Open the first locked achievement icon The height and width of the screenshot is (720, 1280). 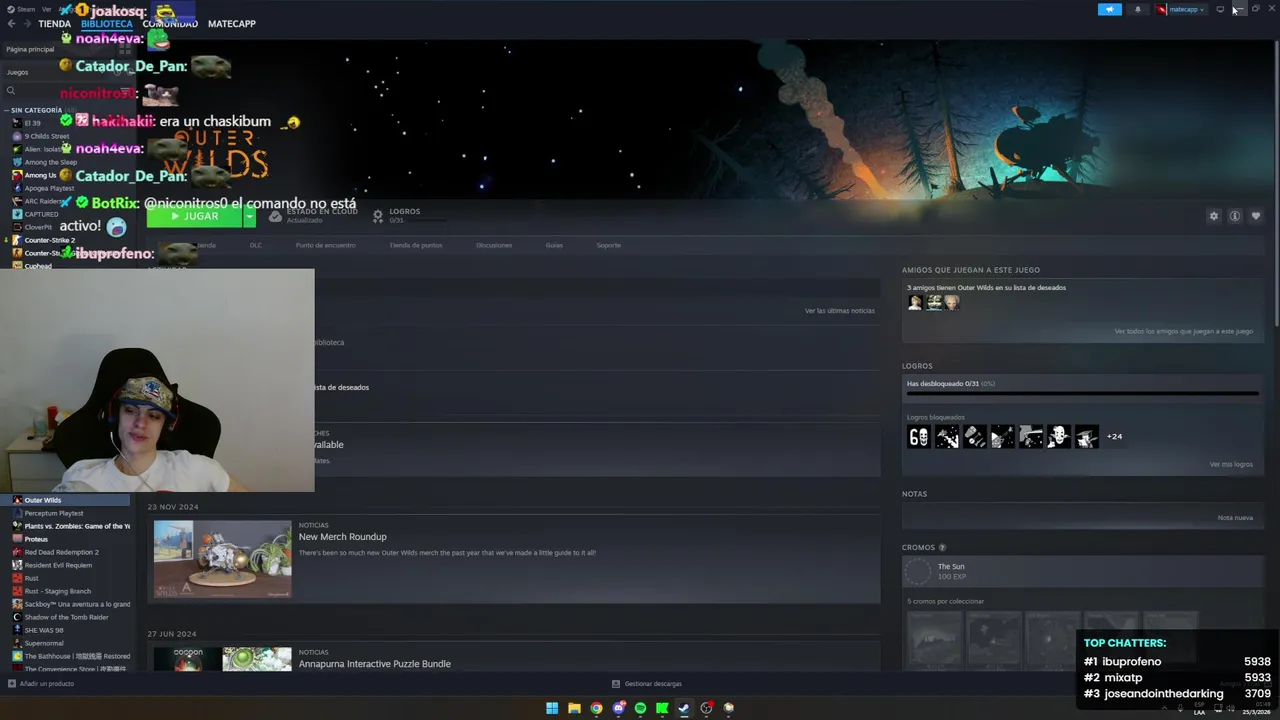[x=918, y=436]
